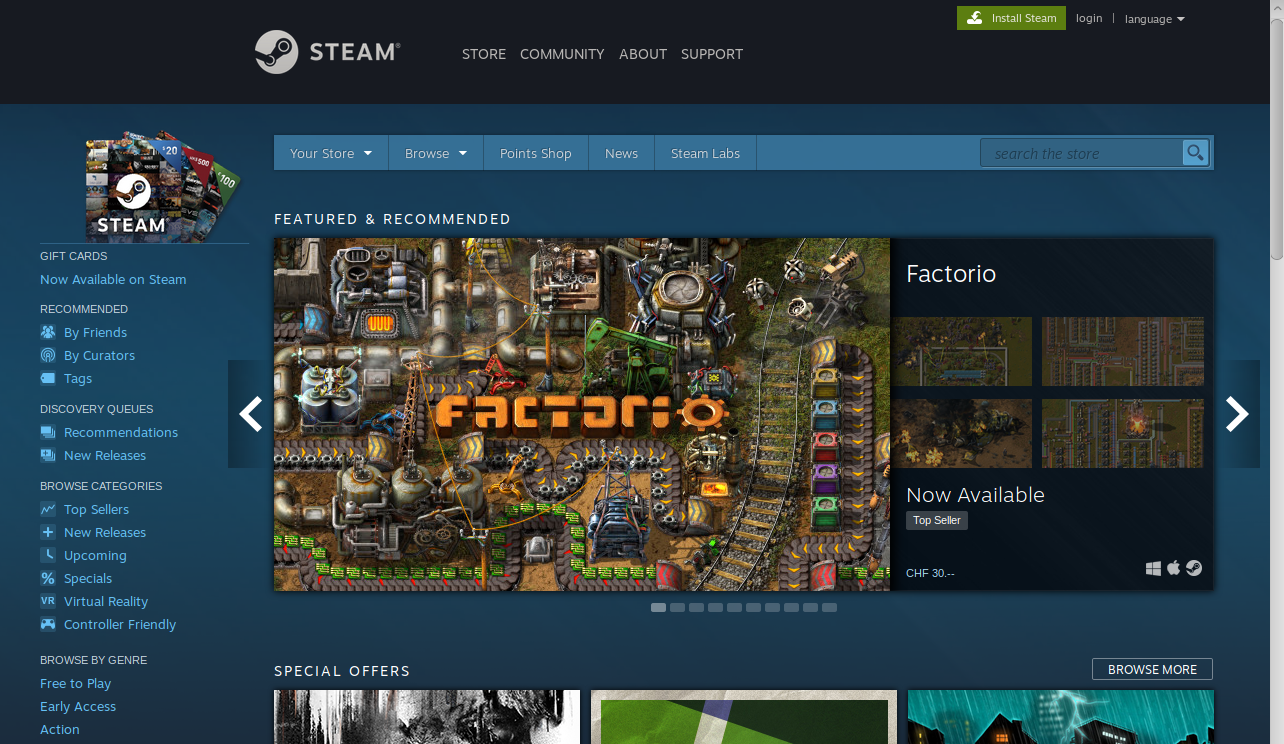Screen dimensions: 1284x744
Task: Expand the Your Store dropdown
Action: click(x=330, y=153)
